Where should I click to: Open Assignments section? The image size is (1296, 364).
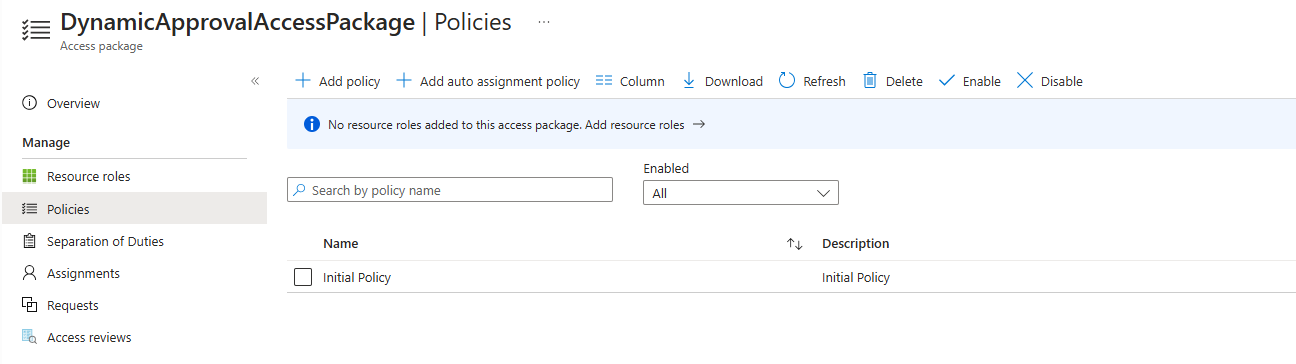83,273
